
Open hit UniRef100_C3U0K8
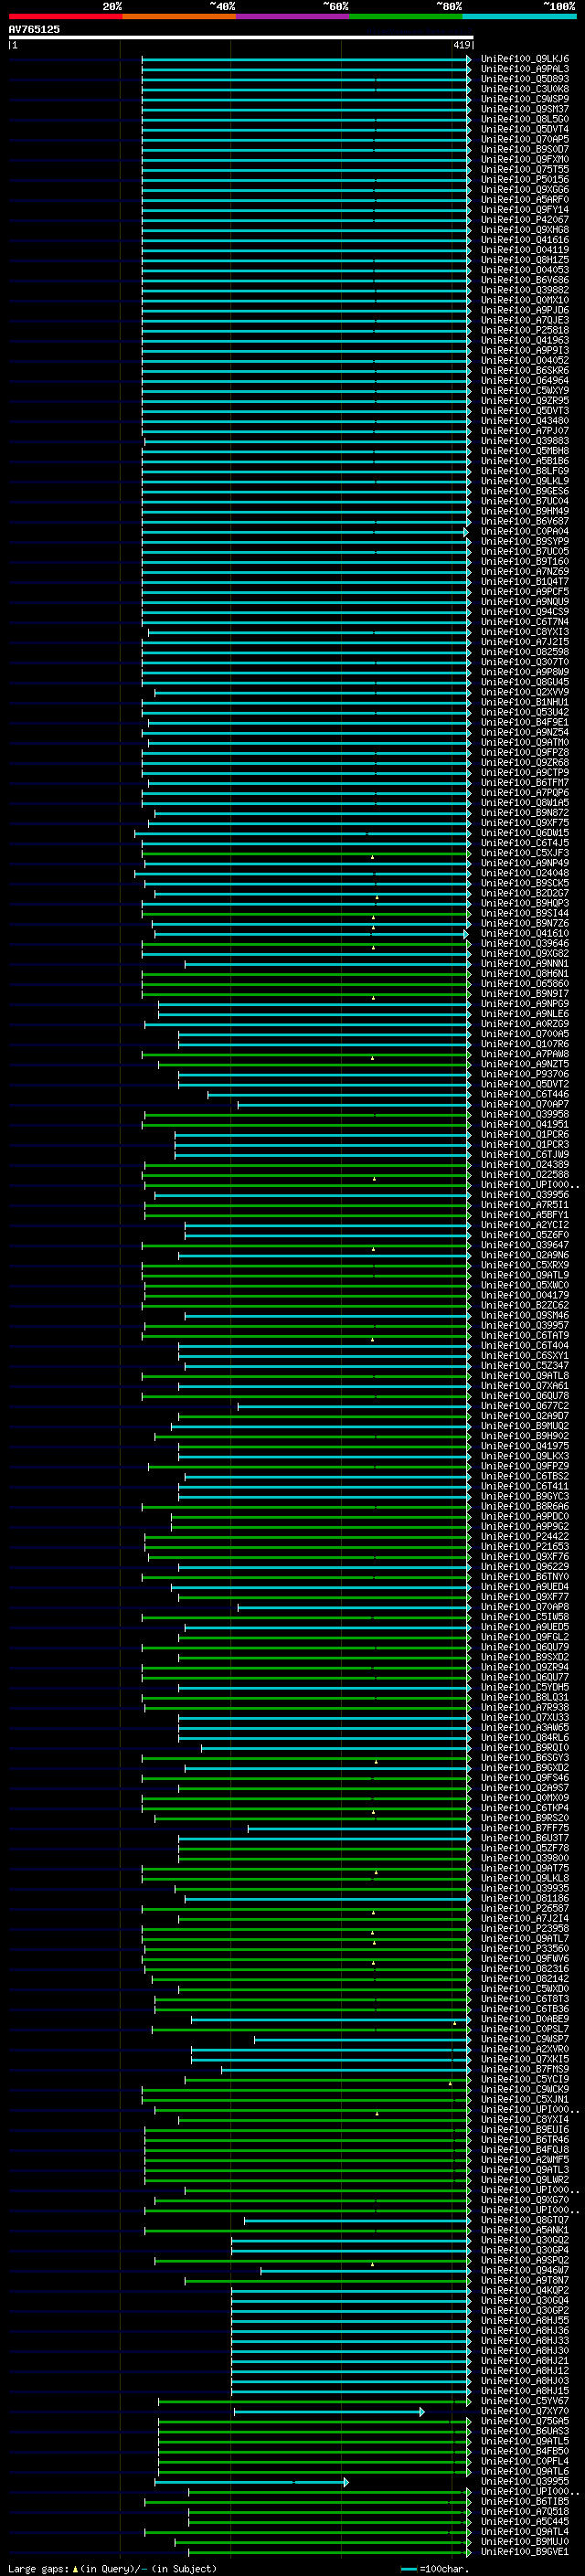(x=524, y=89)
